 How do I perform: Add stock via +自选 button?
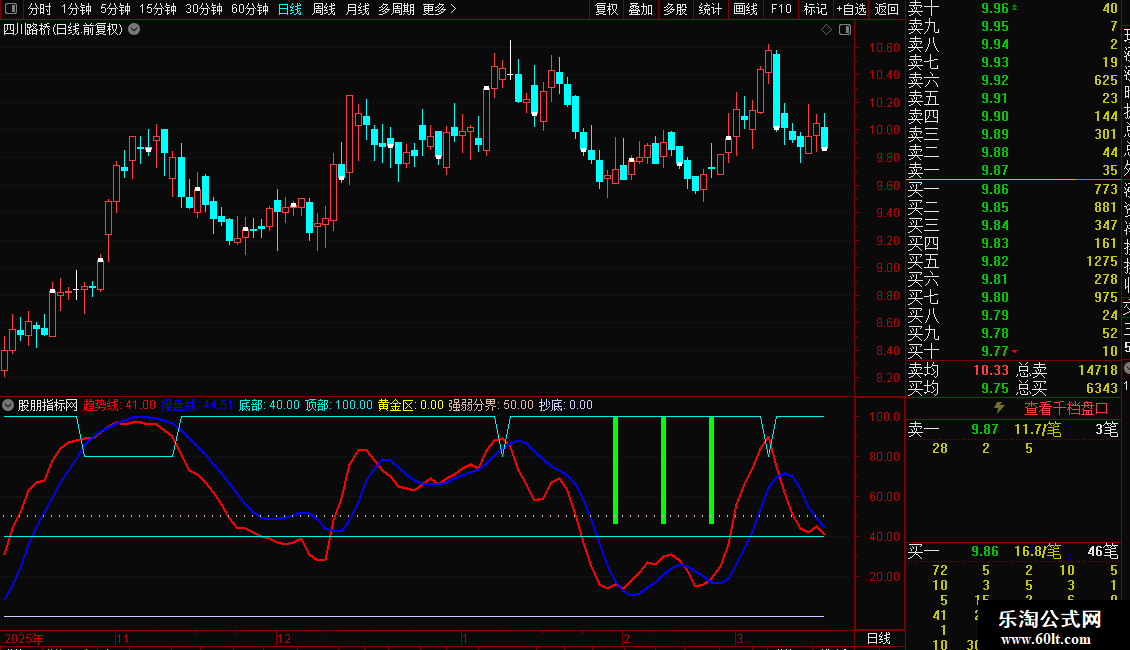(851, 9)
